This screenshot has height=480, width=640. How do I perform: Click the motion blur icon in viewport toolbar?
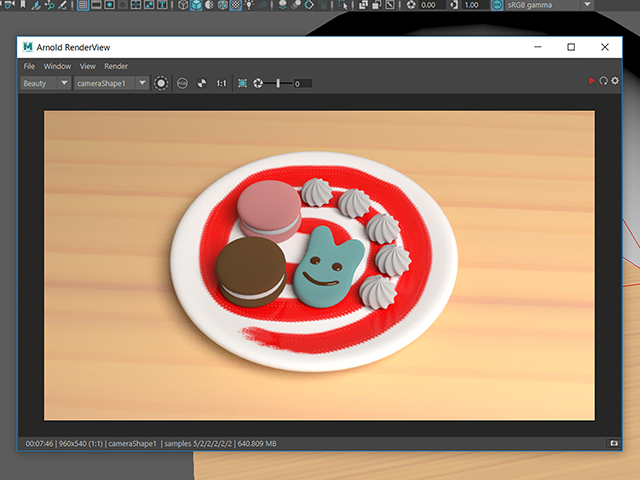296,5
